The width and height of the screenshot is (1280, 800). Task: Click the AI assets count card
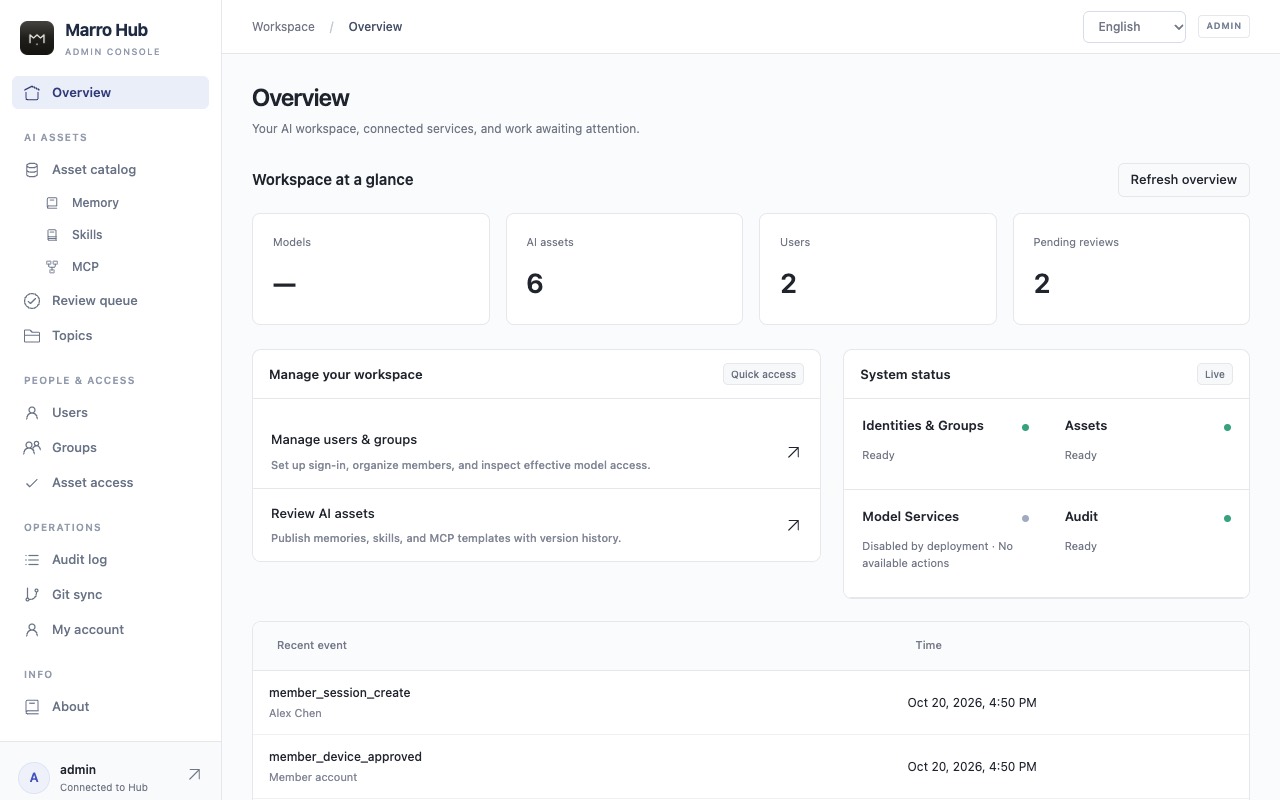tap(624, 269)
